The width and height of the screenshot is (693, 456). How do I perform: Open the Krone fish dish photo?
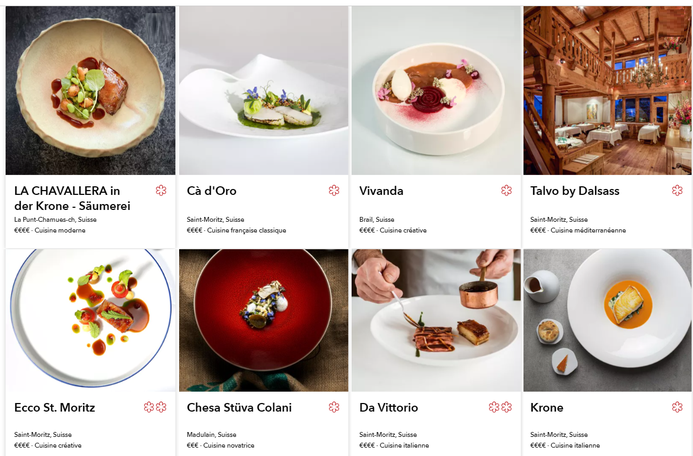[x=607, y=320]
